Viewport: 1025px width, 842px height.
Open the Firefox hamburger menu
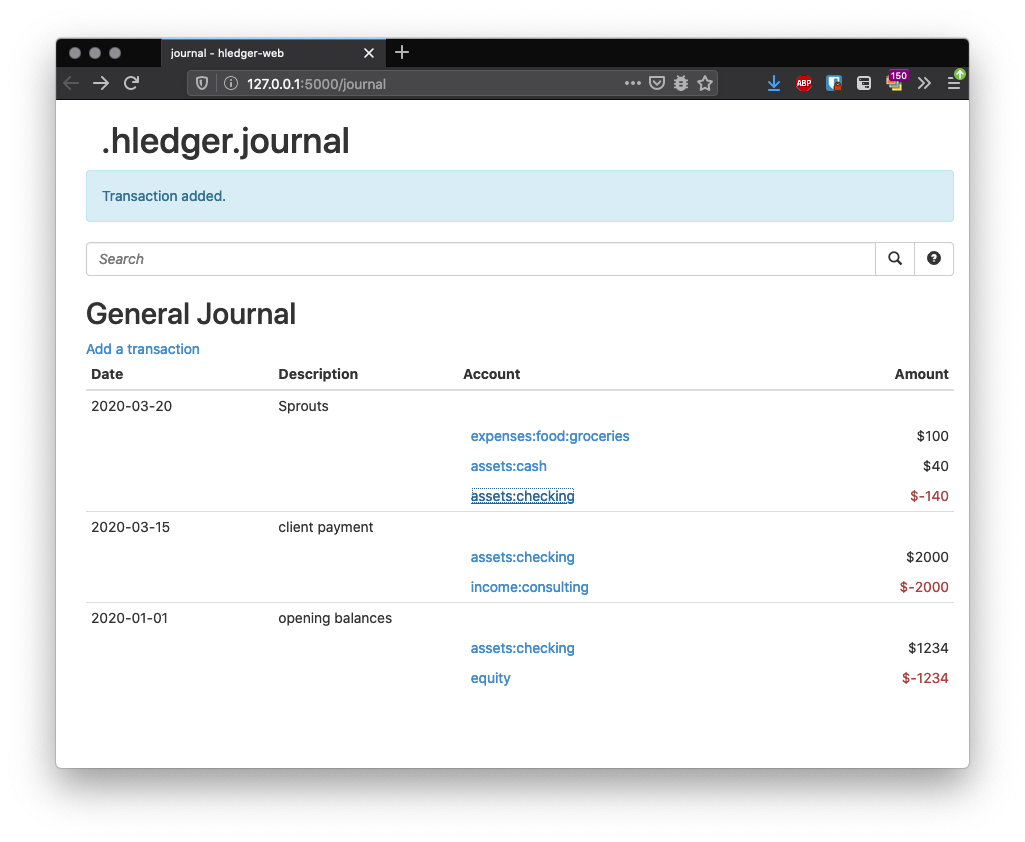click(x=954, y=83)
